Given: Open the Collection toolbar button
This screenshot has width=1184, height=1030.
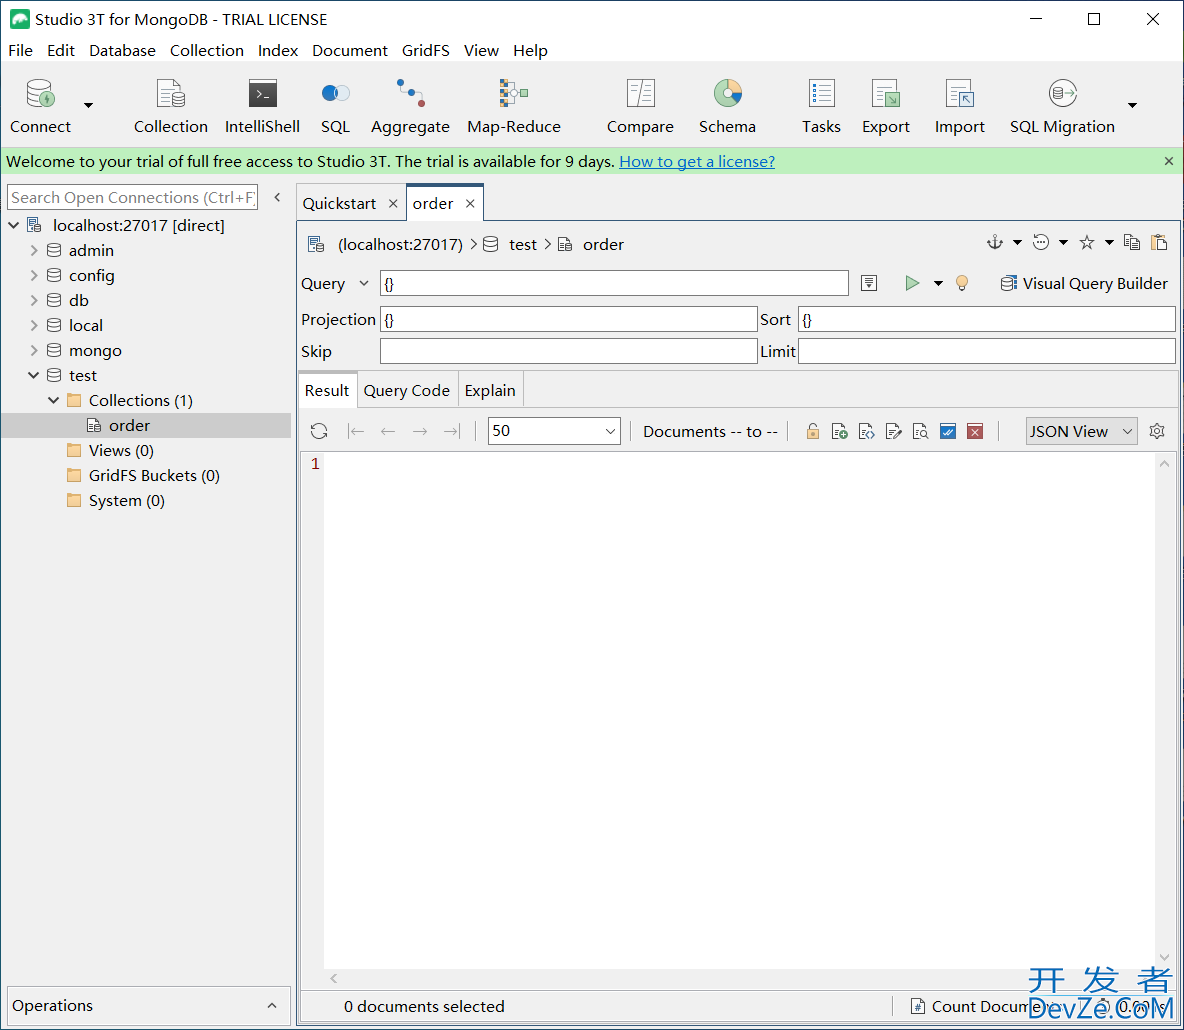Looking at the screenshot, I should coord(171,106).
